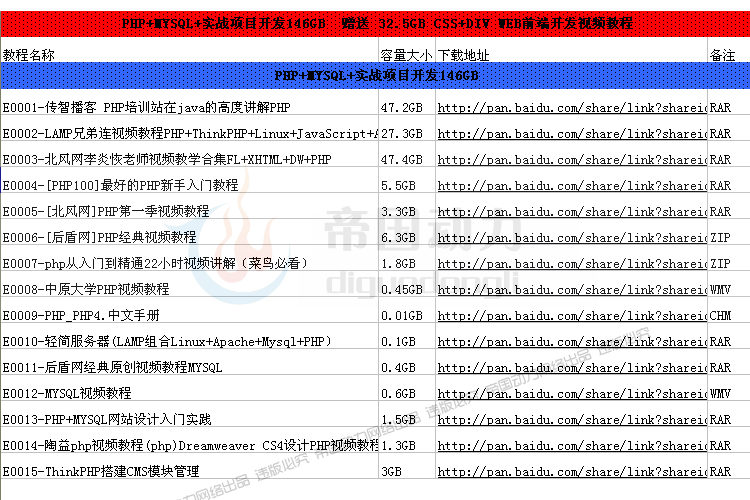The height and width of the screenshot is (500, 750).
Task: Open the download link for E0012 row
Action: [x=572, y=394]
